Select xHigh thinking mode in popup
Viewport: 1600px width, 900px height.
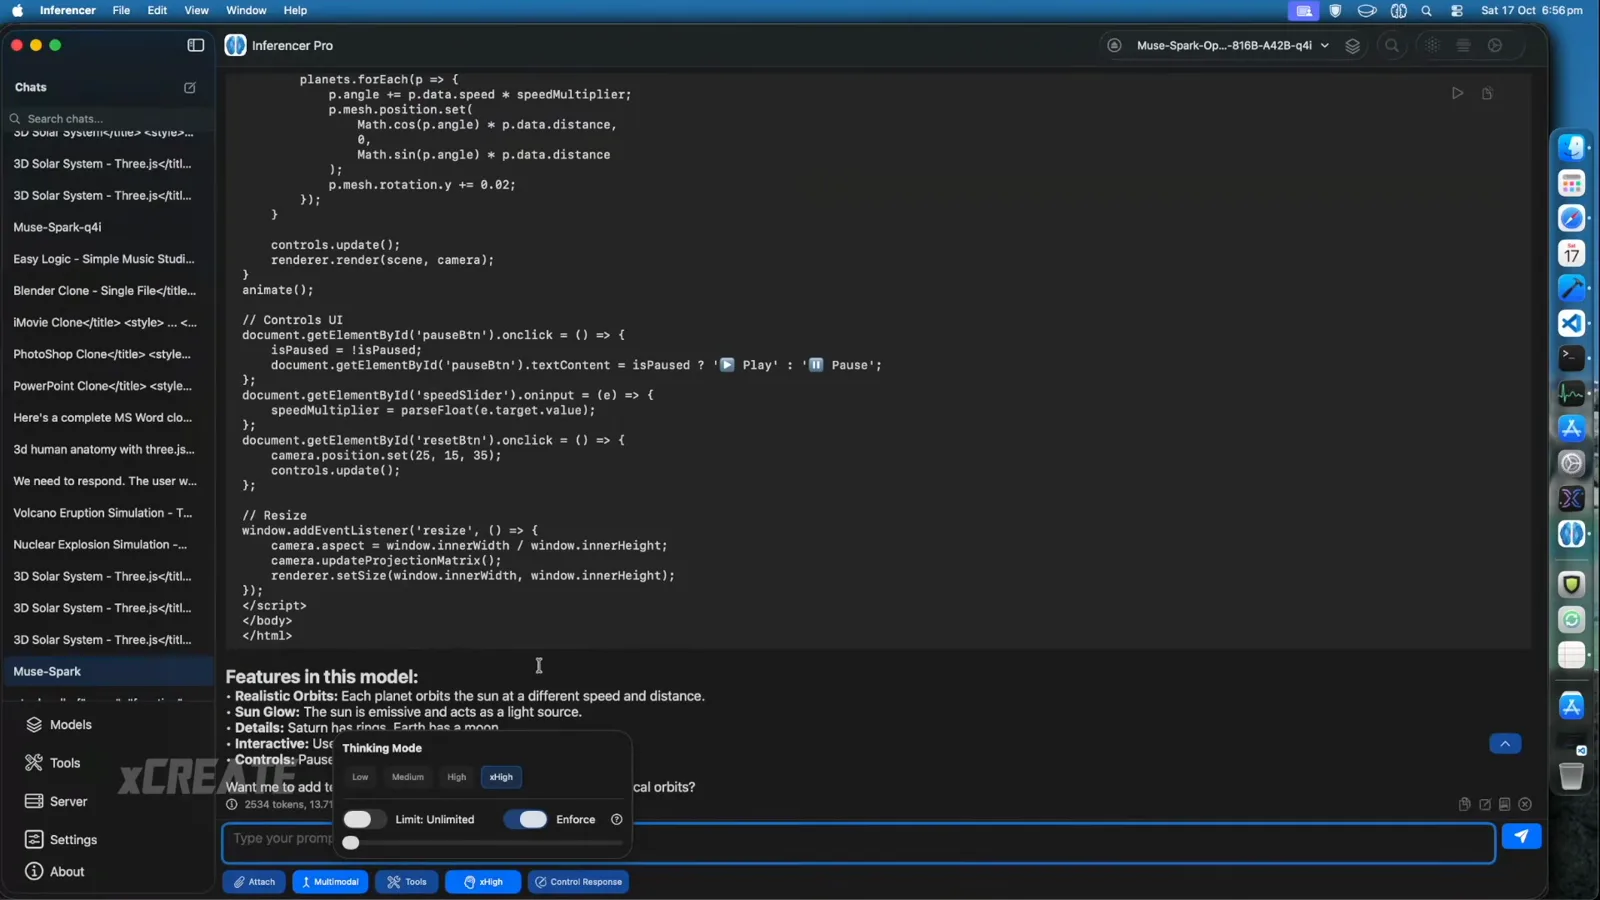501,777
